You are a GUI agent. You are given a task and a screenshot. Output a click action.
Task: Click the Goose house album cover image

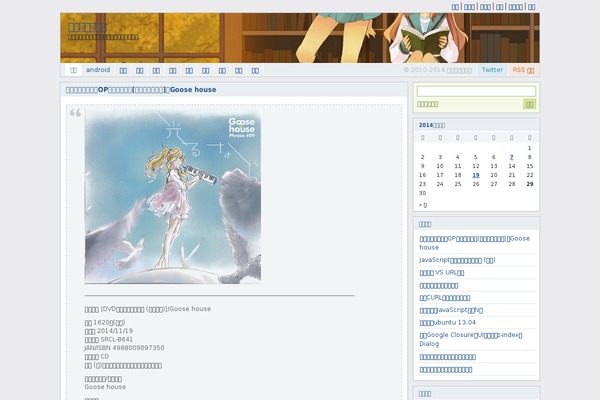(173, 197)
